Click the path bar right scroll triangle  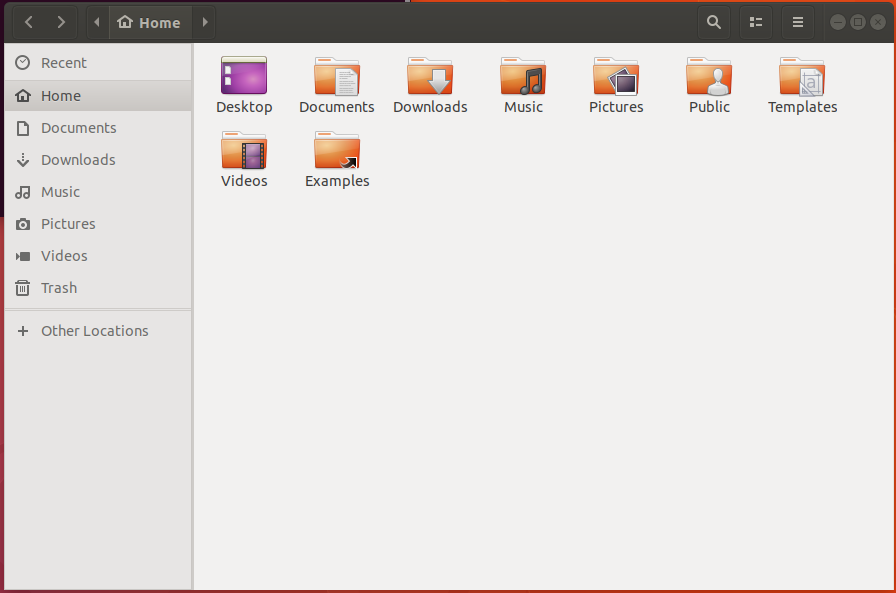[205, 22]
